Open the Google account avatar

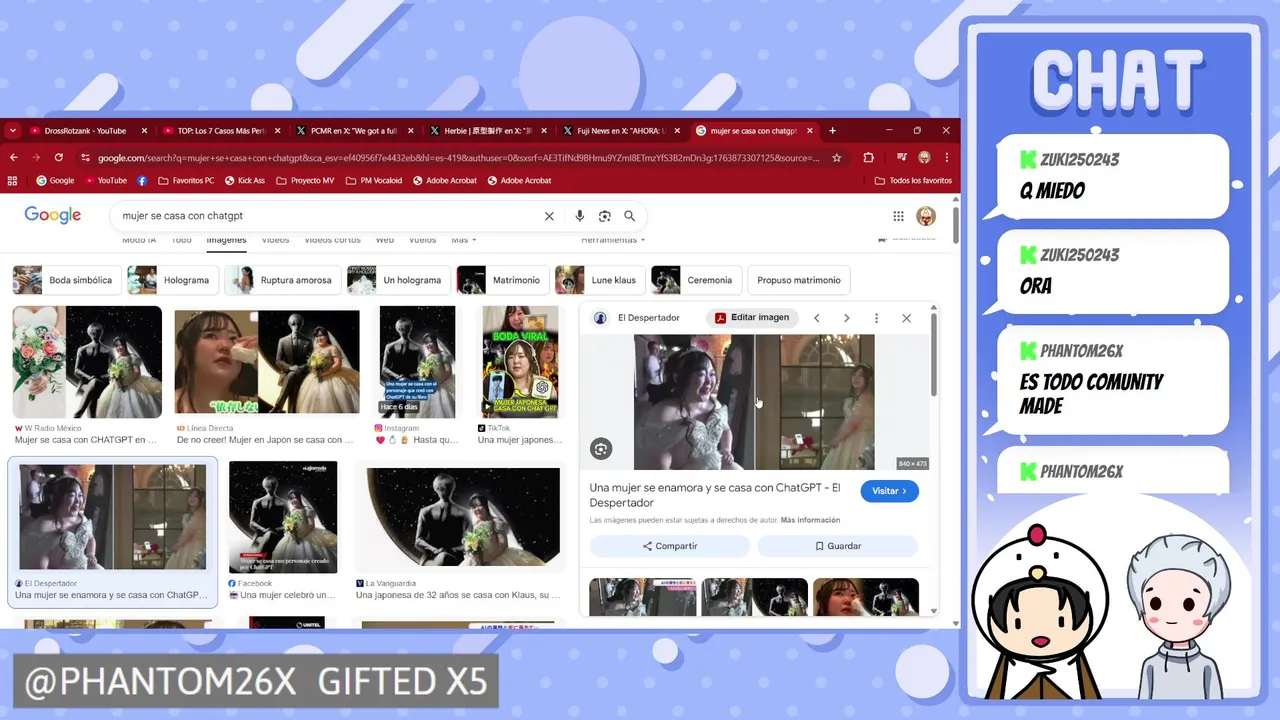point(926,216)
